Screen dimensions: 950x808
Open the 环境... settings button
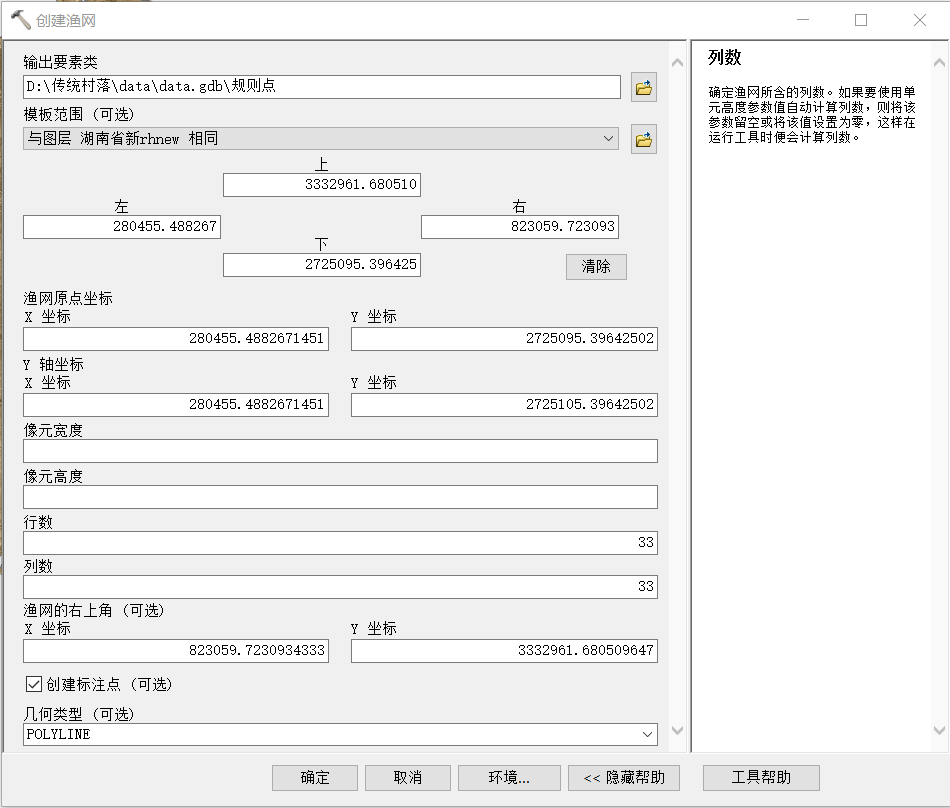click(509, 778)
